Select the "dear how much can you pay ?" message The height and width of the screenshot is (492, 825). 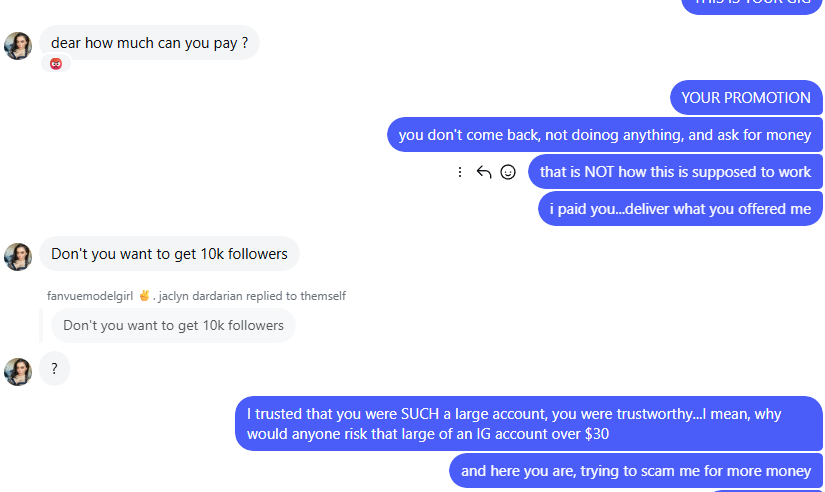pyautogui.click(x=149, y=43)
